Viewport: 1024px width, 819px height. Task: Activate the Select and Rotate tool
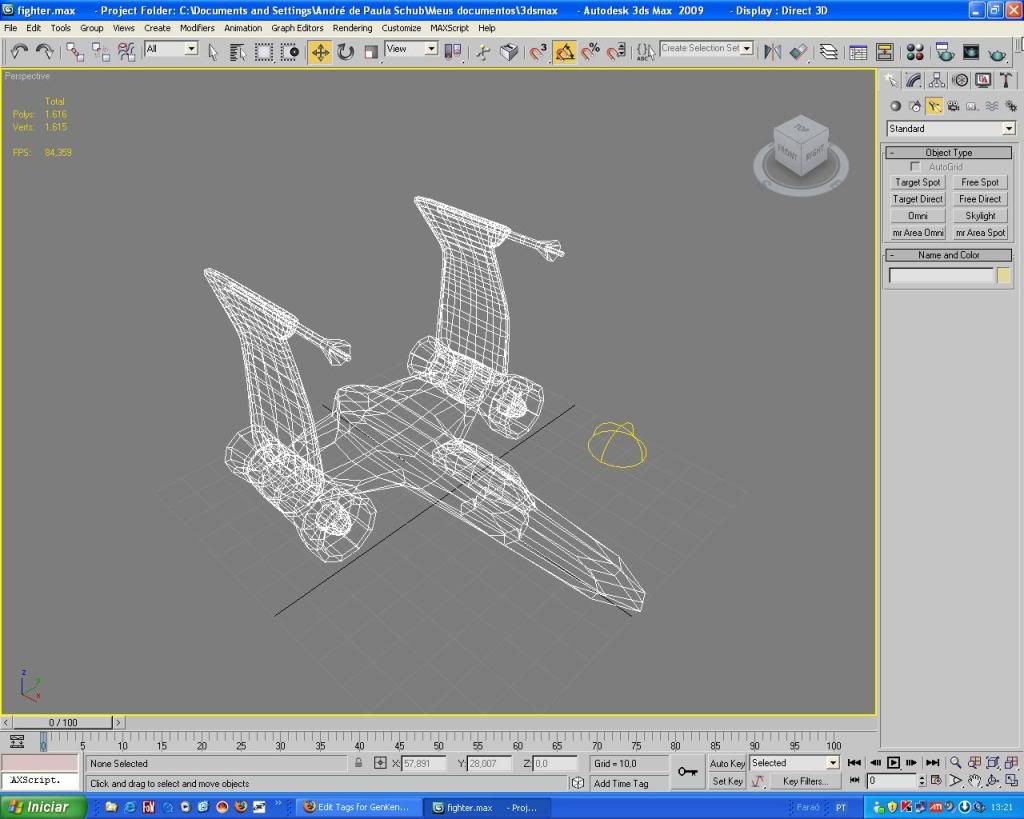[x=345, y=52]
